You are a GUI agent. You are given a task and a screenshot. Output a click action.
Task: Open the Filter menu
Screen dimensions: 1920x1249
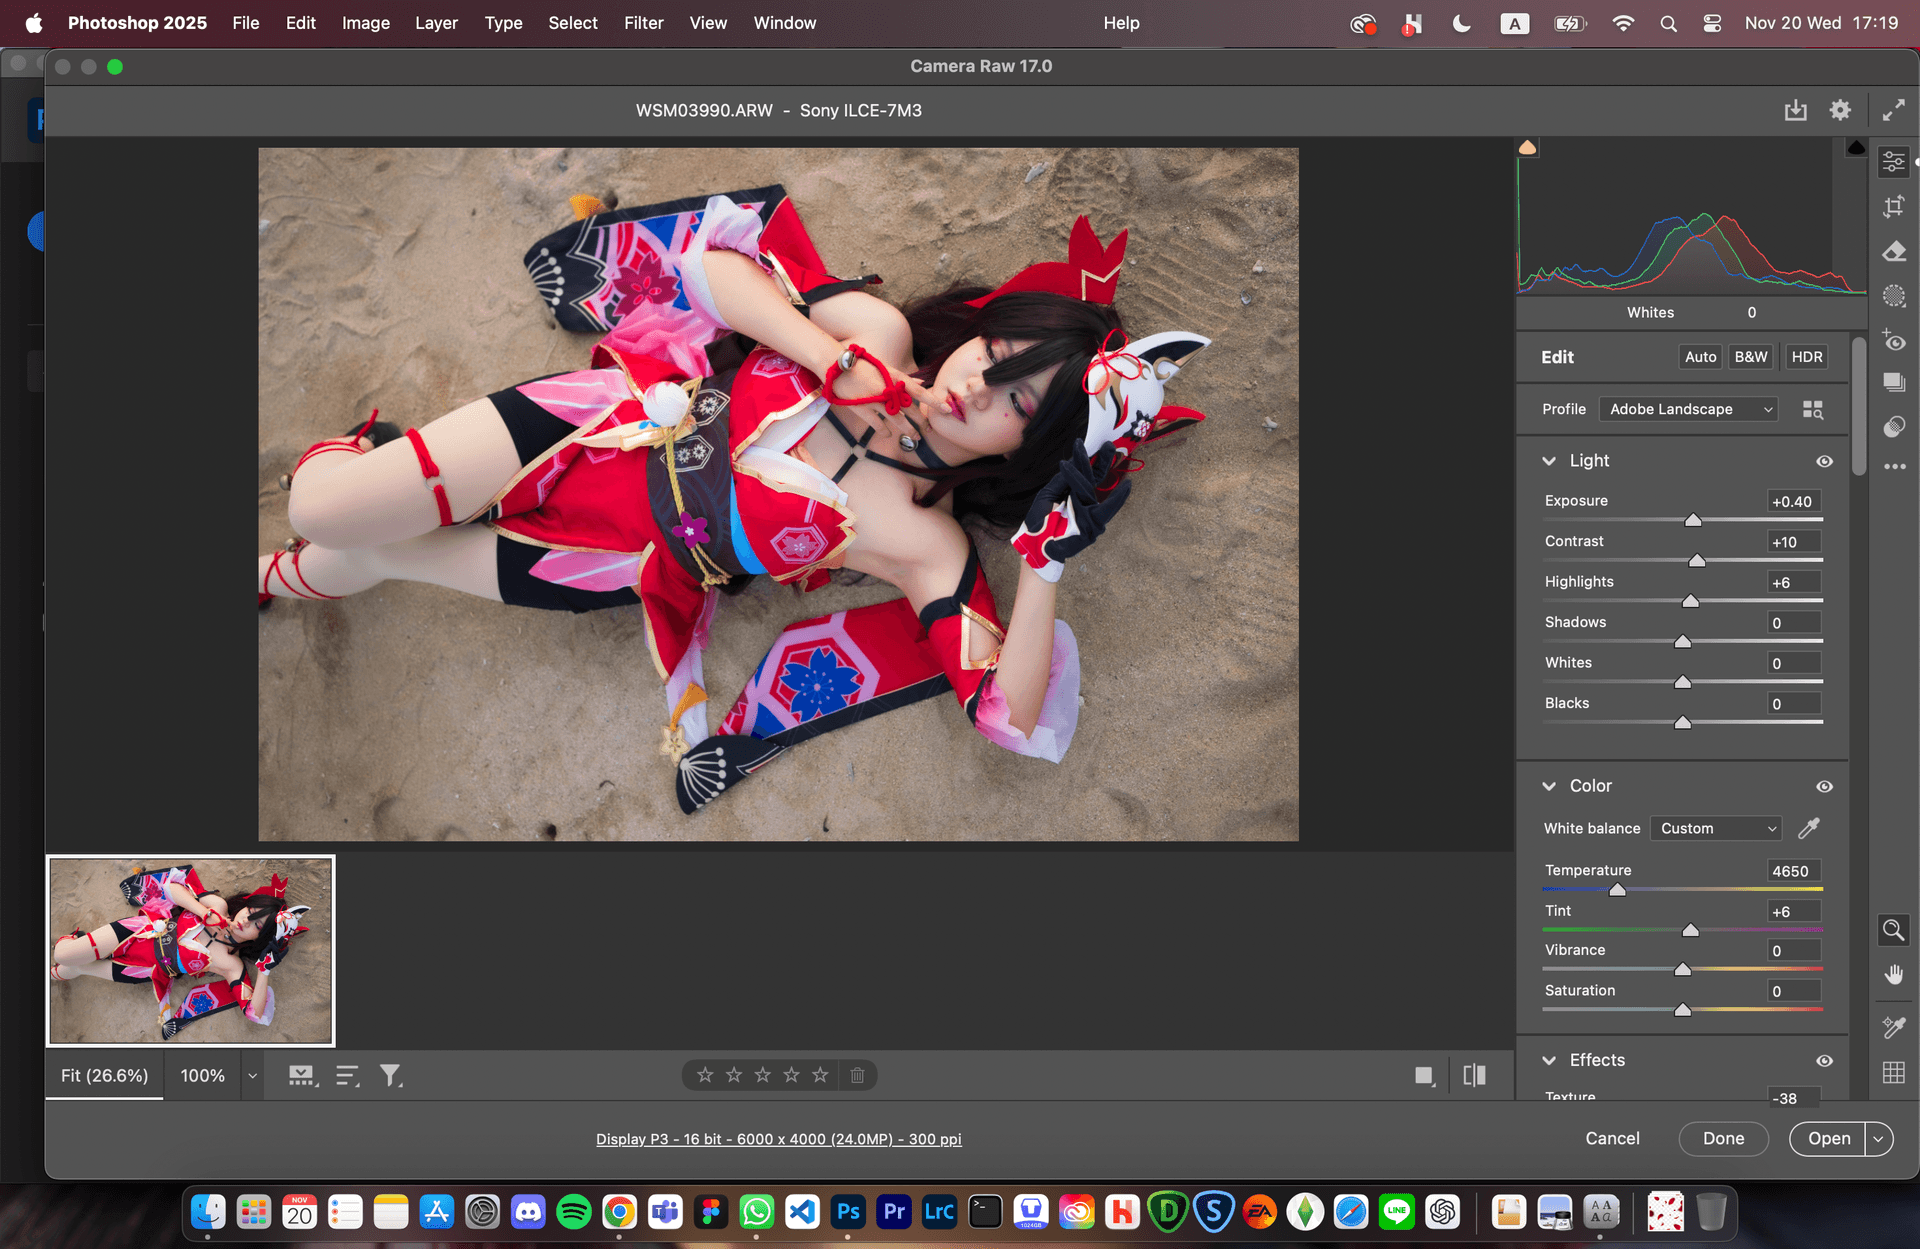[644, 23]
